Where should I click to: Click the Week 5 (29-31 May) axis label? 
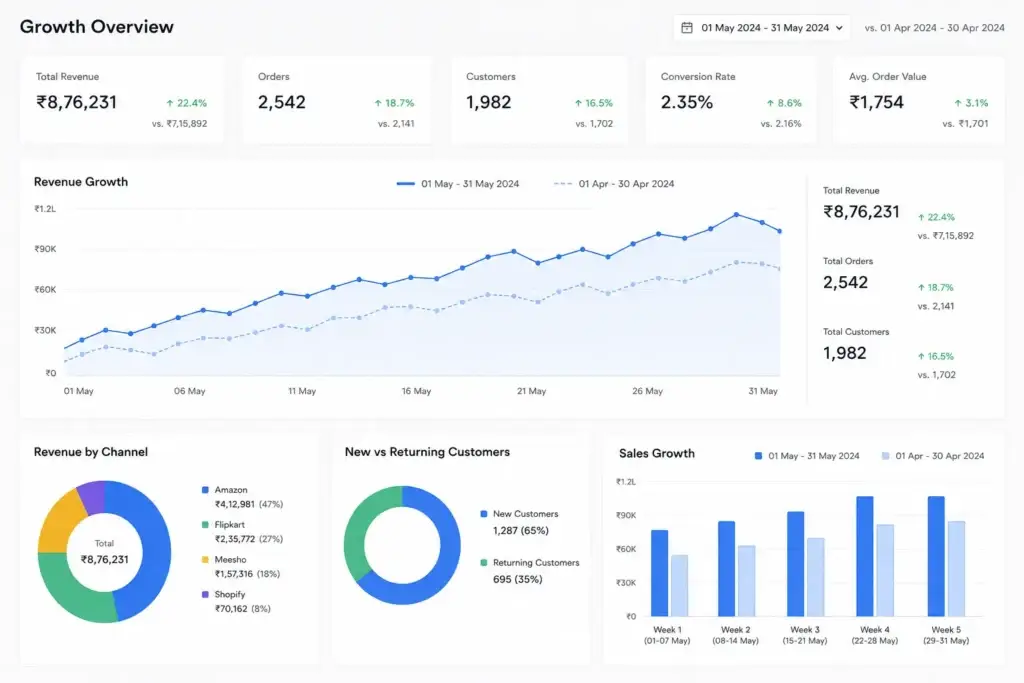point(946,635)
